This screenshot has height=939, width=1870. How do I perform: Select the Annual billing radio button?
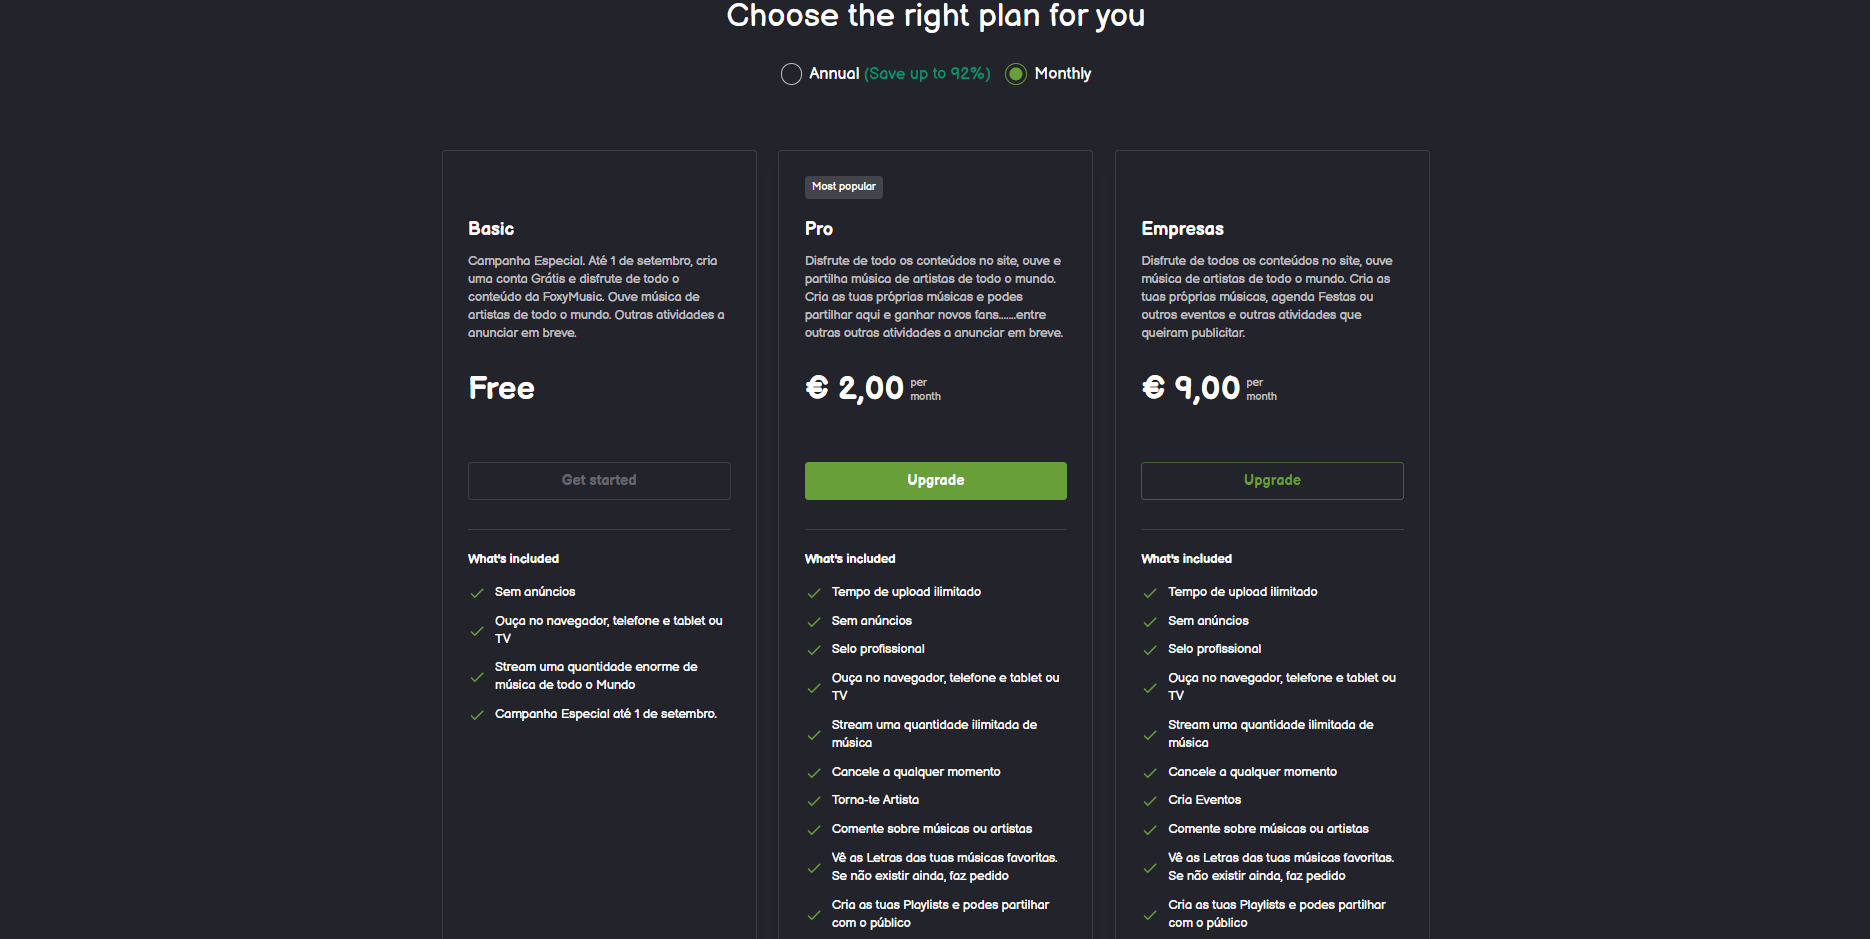791,74
